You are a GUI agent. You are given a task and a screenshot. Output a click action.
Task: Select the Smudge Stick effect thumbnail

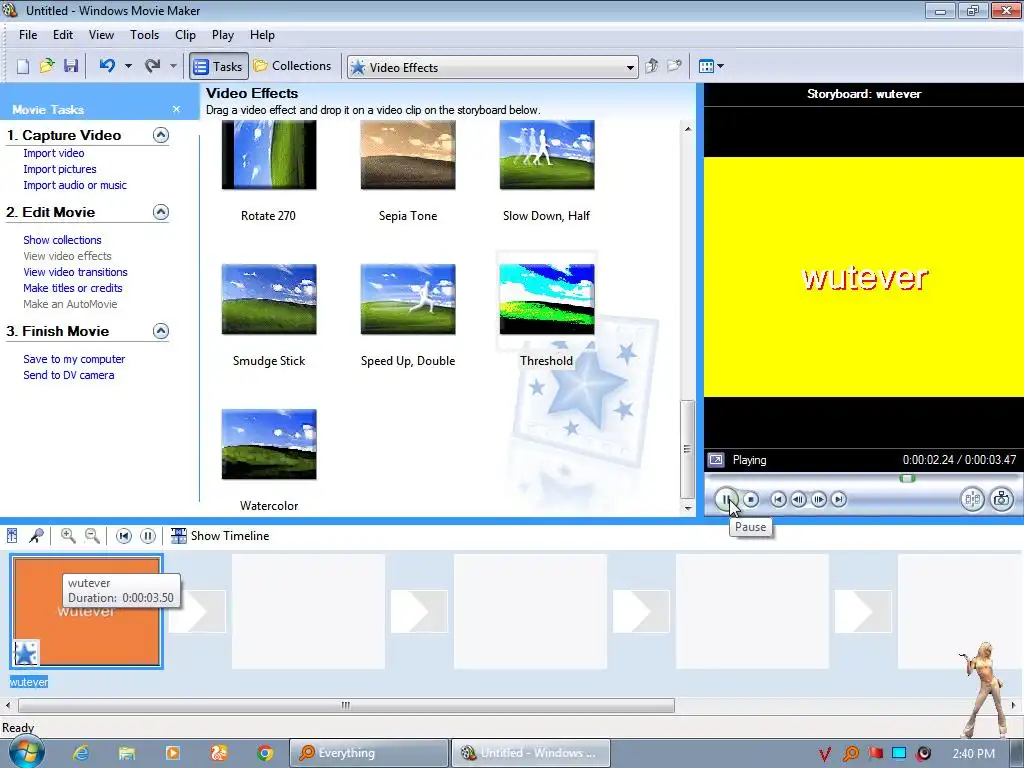(269, 299)
